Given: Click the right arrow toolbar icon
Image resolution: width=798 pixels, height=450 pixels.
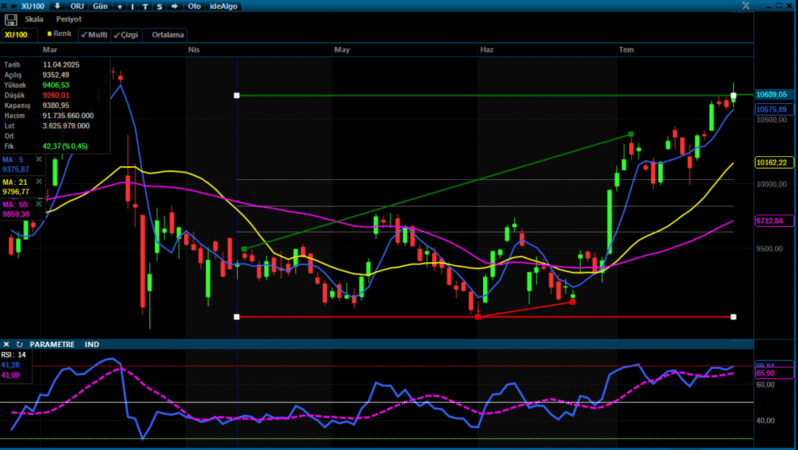Looking at the screenshot, I should 175,6.
